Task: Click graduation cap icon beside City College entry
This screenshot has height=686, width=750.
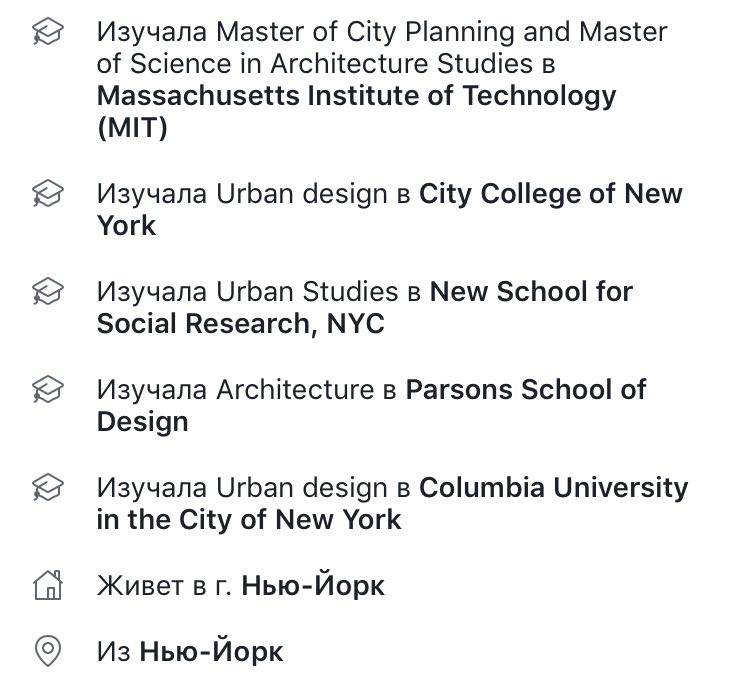Action: [48, 193]
